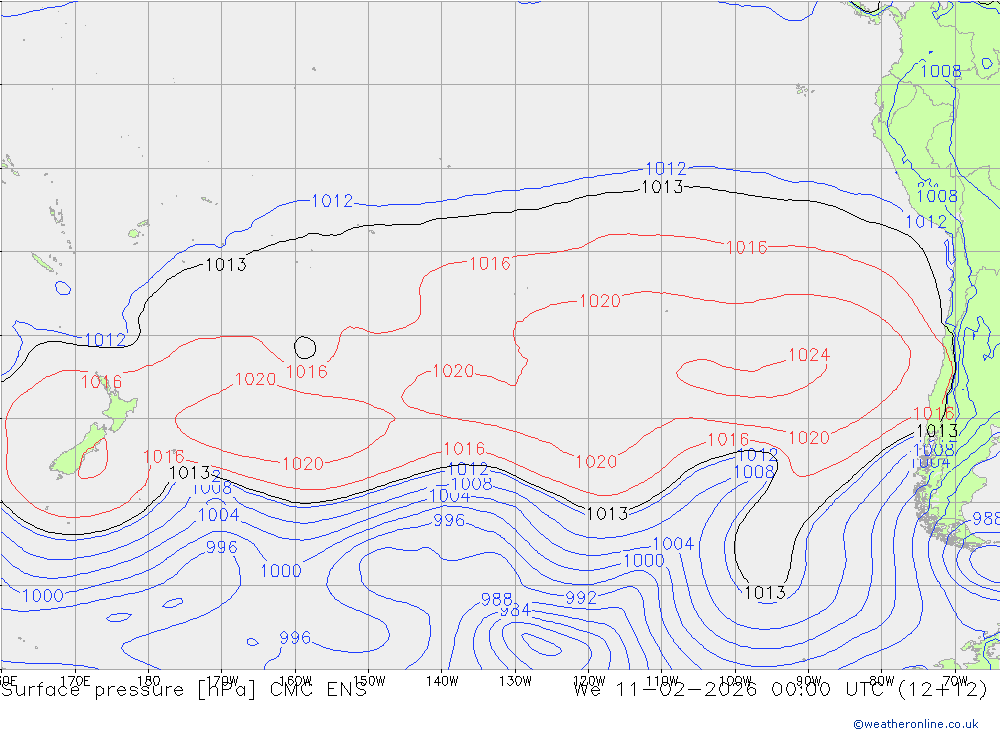Viewport: 1000px width, 733px height.
Task: Click the 988 label near South America's tip
Action: 986,518
